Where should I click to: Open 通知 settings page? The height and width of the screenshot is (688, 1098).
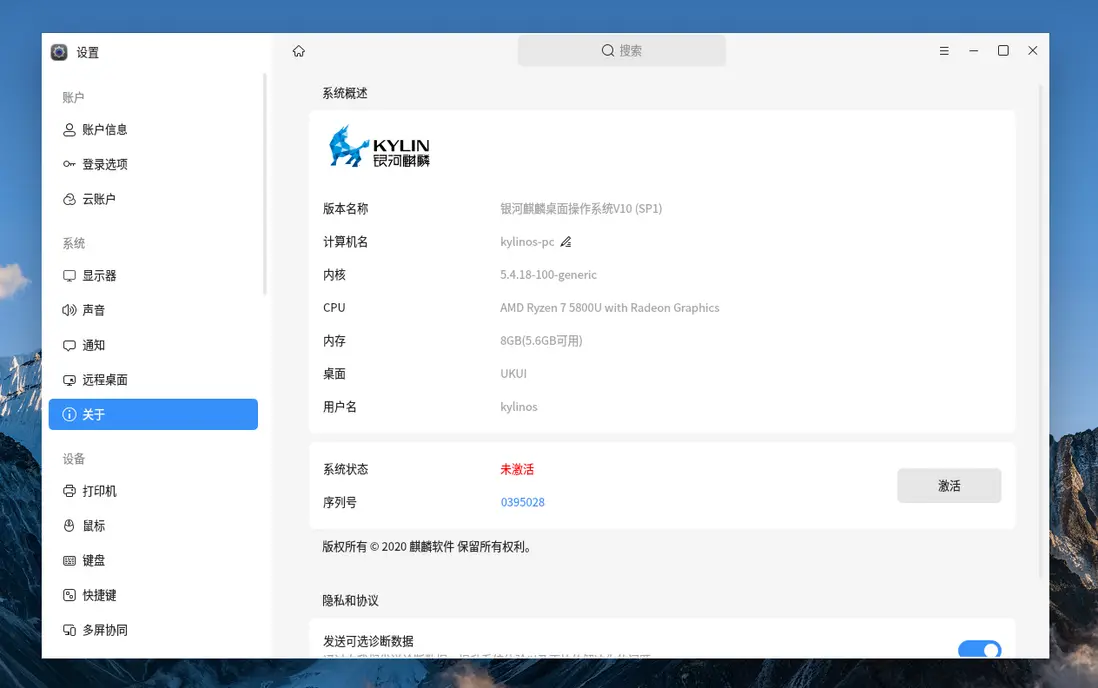153,345
